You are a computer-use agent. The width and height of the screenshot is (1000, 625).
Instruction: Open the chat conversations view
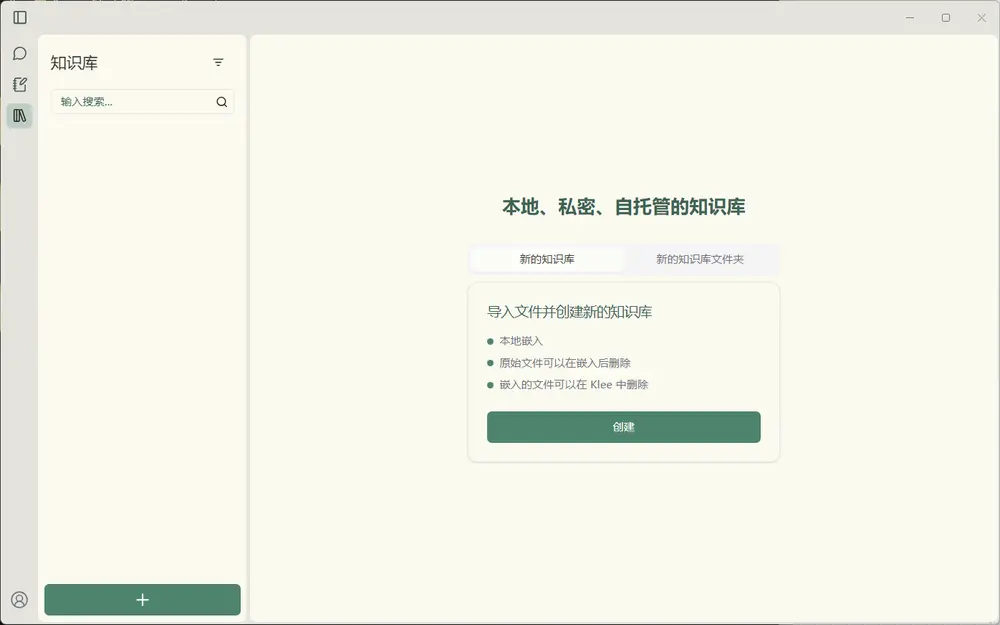(20, 53)
